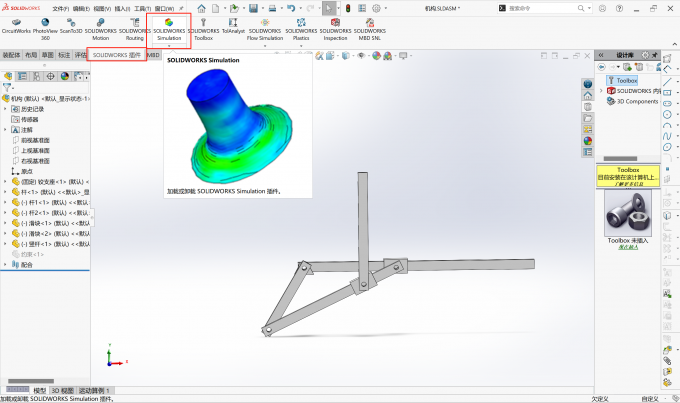Image resolution: width=680 pixels, height=403 pixels.
Task: Open Design Library tab in task pane
Action: [588, 107]
